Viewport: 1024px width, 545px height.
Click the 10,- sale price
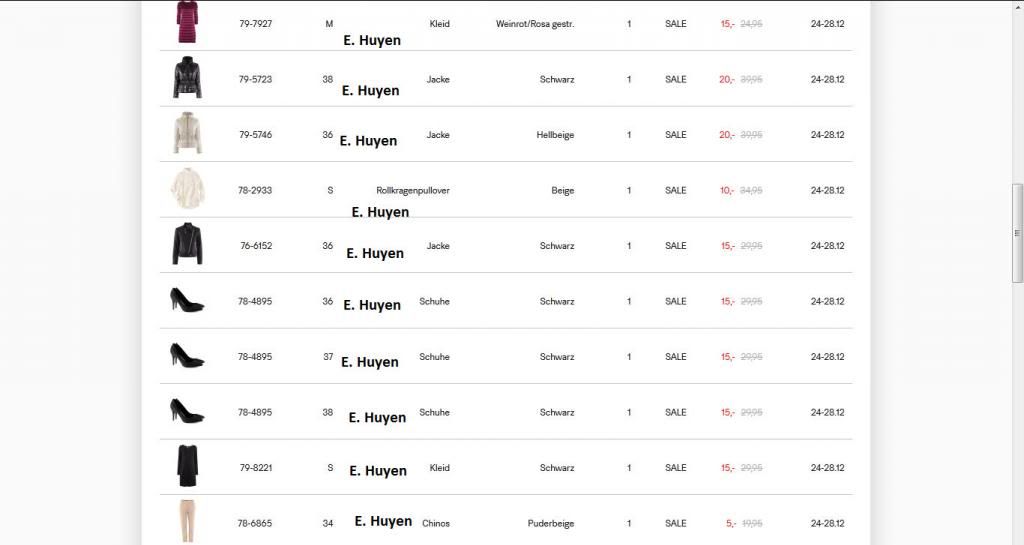click(727, 190)
